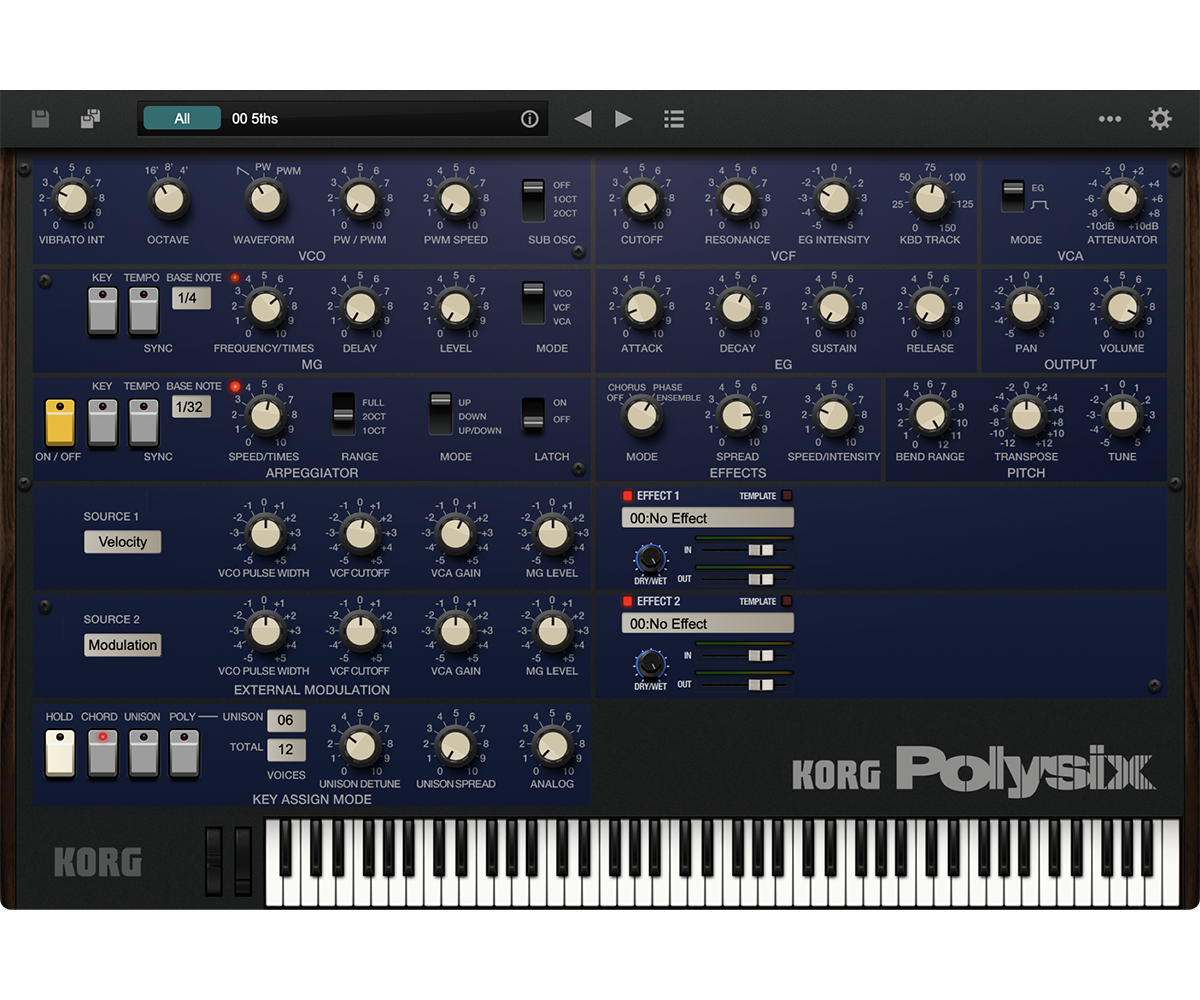1200x1000 pixels.
Task: Click the output VOLUME knob
Action: (1122, 307)
